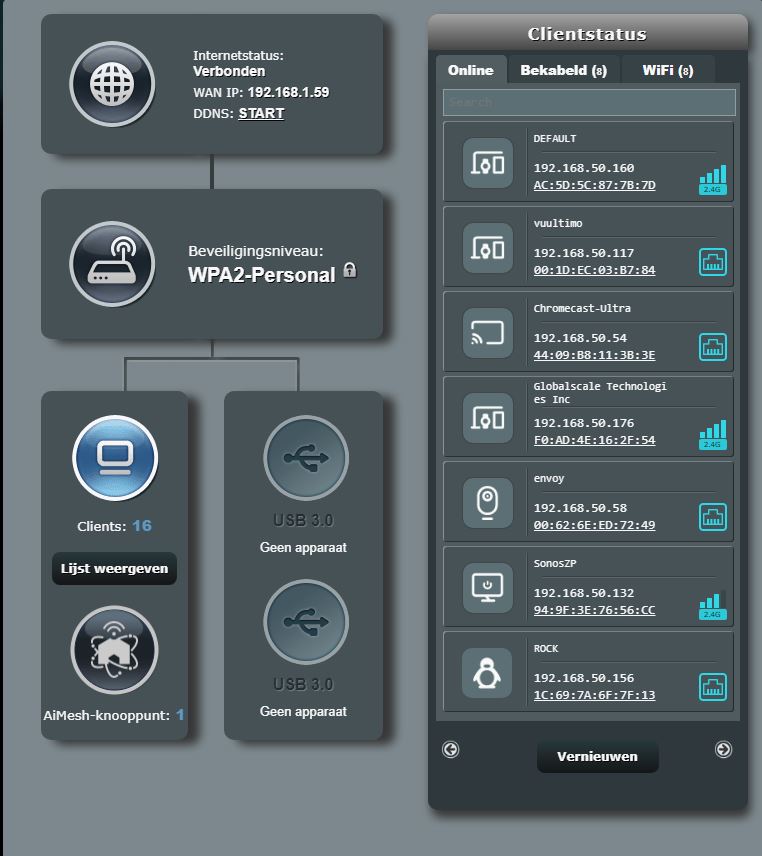Select the lower USB 3.0 icon
Image resolution: width=762 pixels, height=856 pixels.
click(305, 622)
